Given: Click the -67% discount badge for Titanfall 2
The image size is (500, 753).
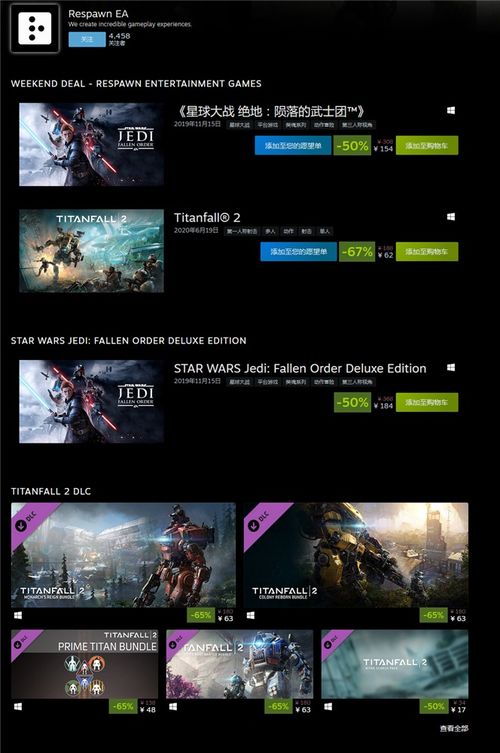Looking at the screenshot, I should coord(357,252).
